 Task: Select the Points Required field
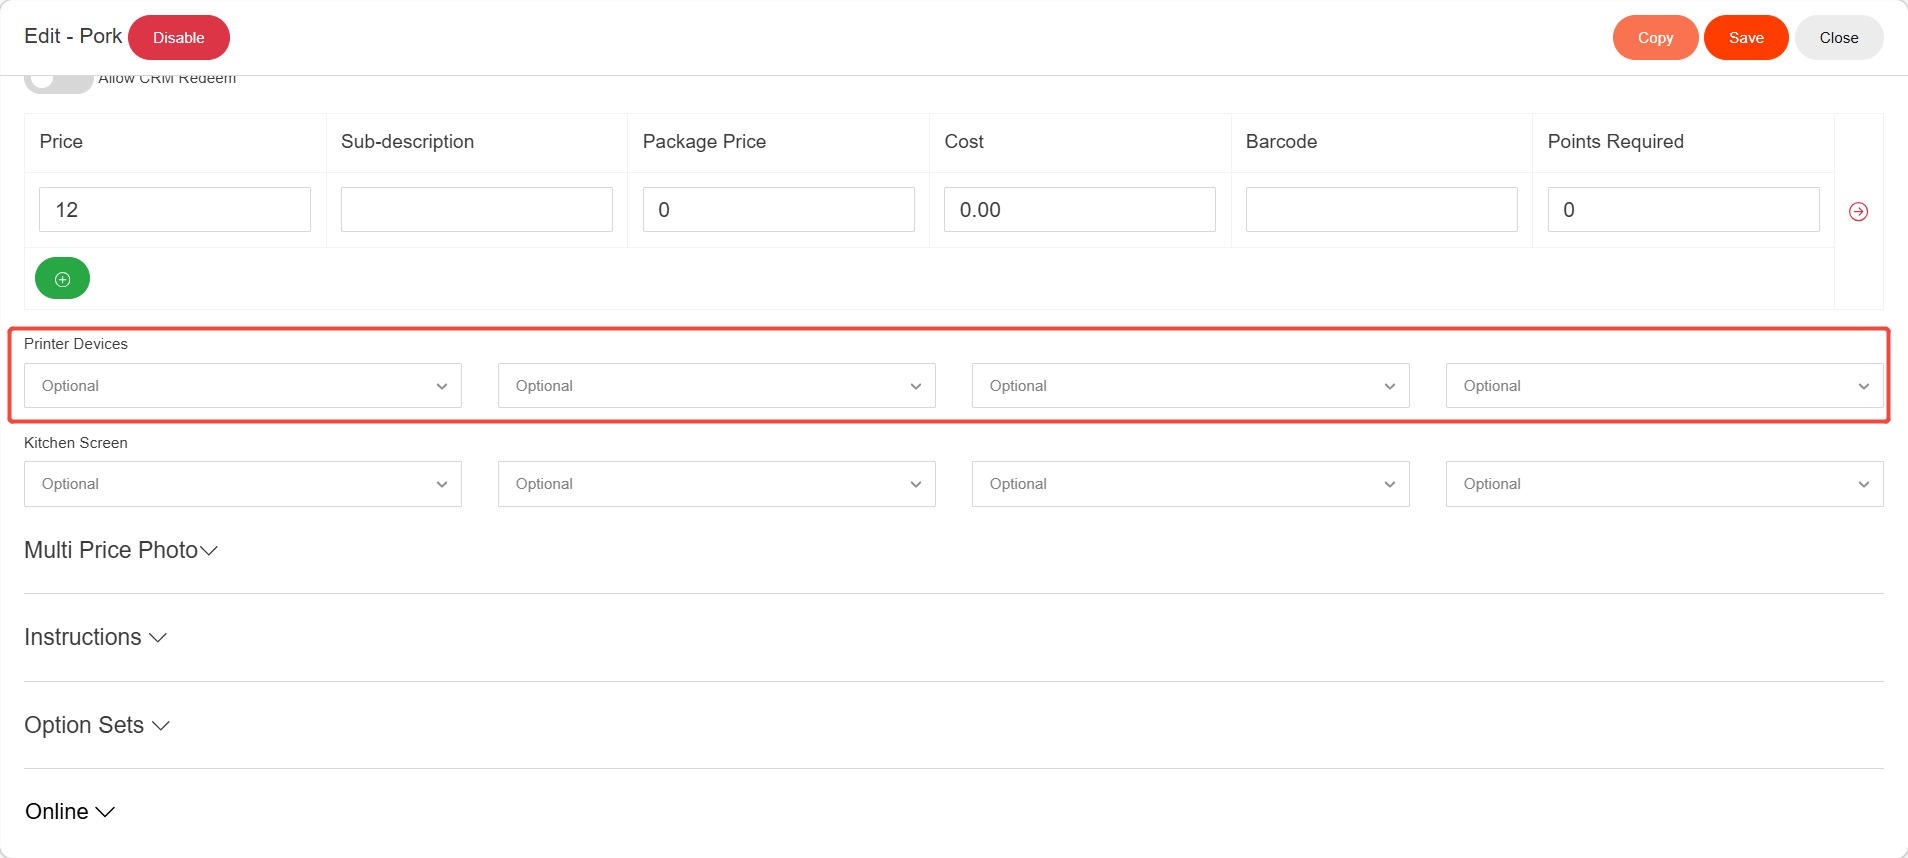tap(1683, 210)
